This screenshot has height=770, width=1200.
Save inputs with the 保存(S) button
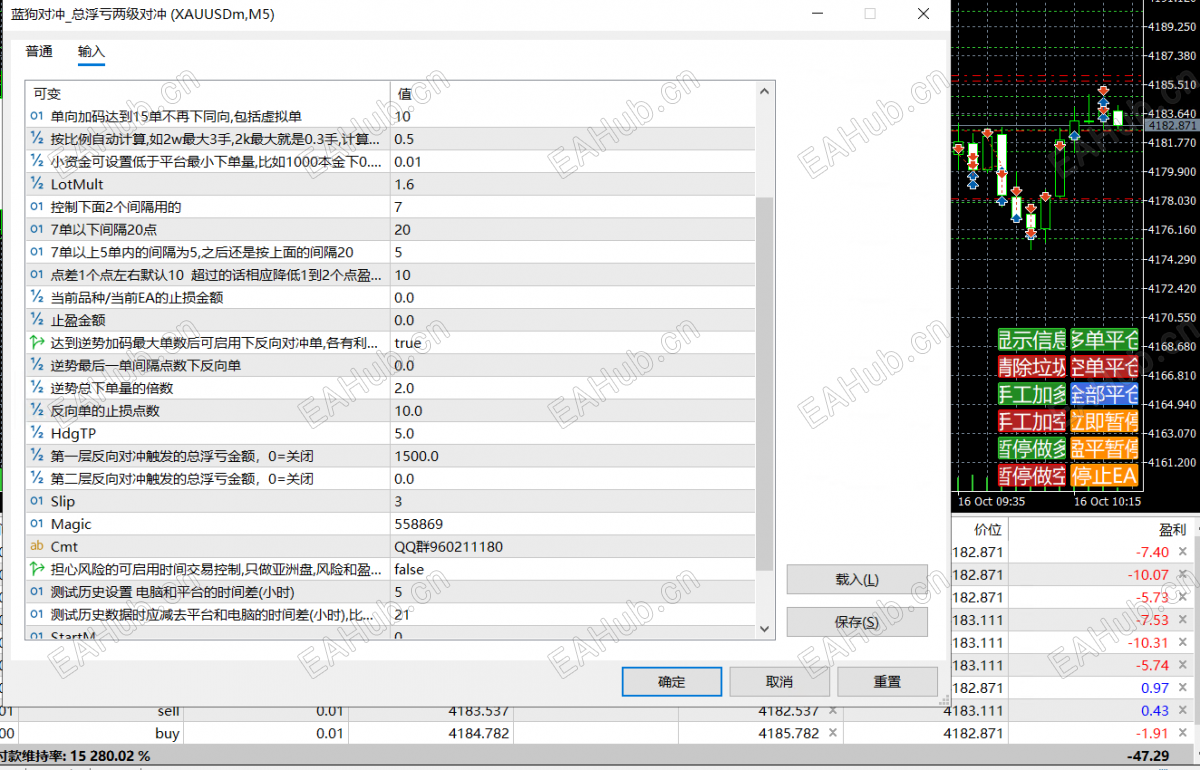coord(857,622)
